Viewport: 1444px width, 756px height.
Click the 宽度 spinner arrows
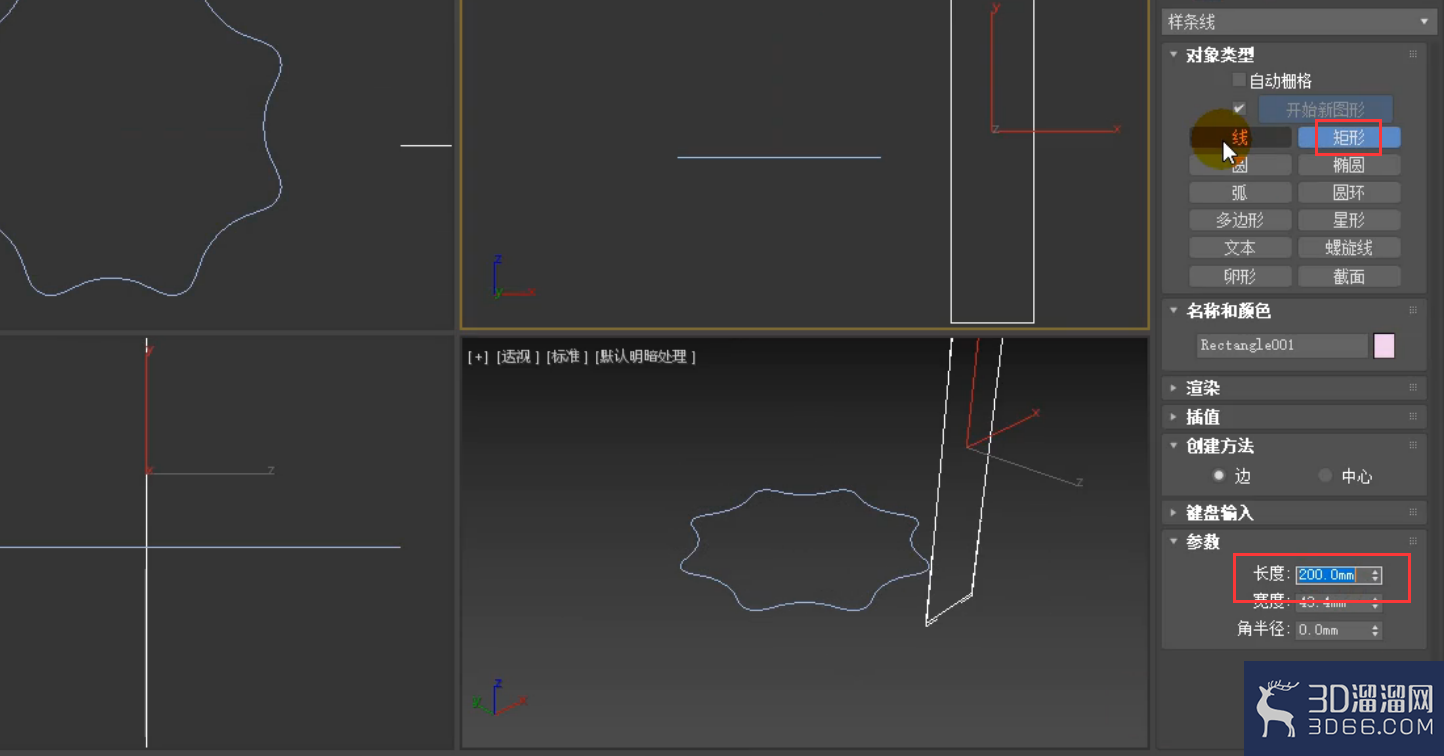tap(1375, 603)
